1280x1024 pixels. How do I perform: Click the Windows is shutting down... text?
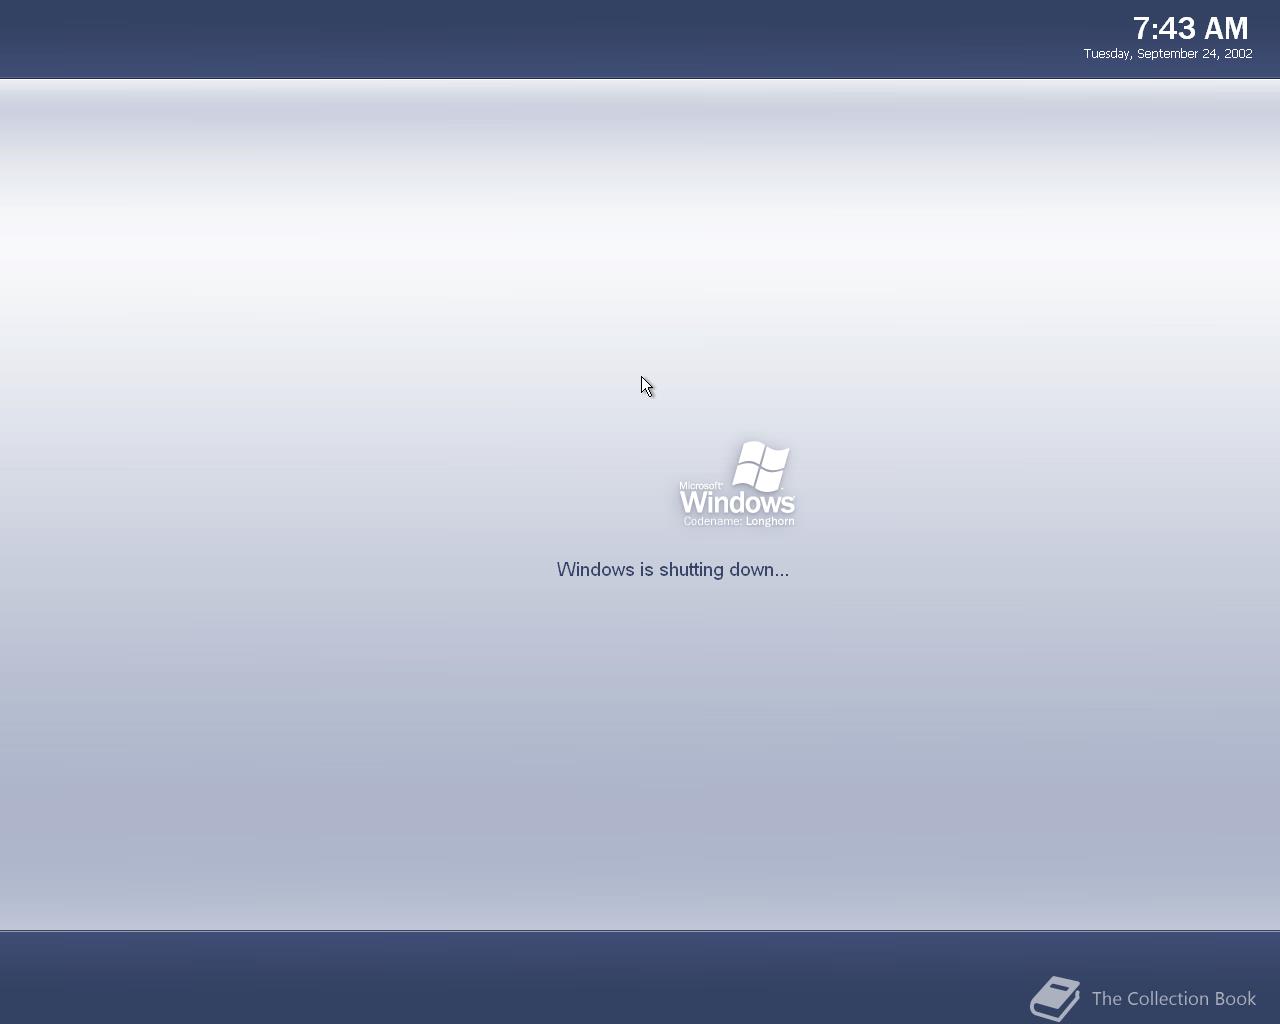[672, 569]
